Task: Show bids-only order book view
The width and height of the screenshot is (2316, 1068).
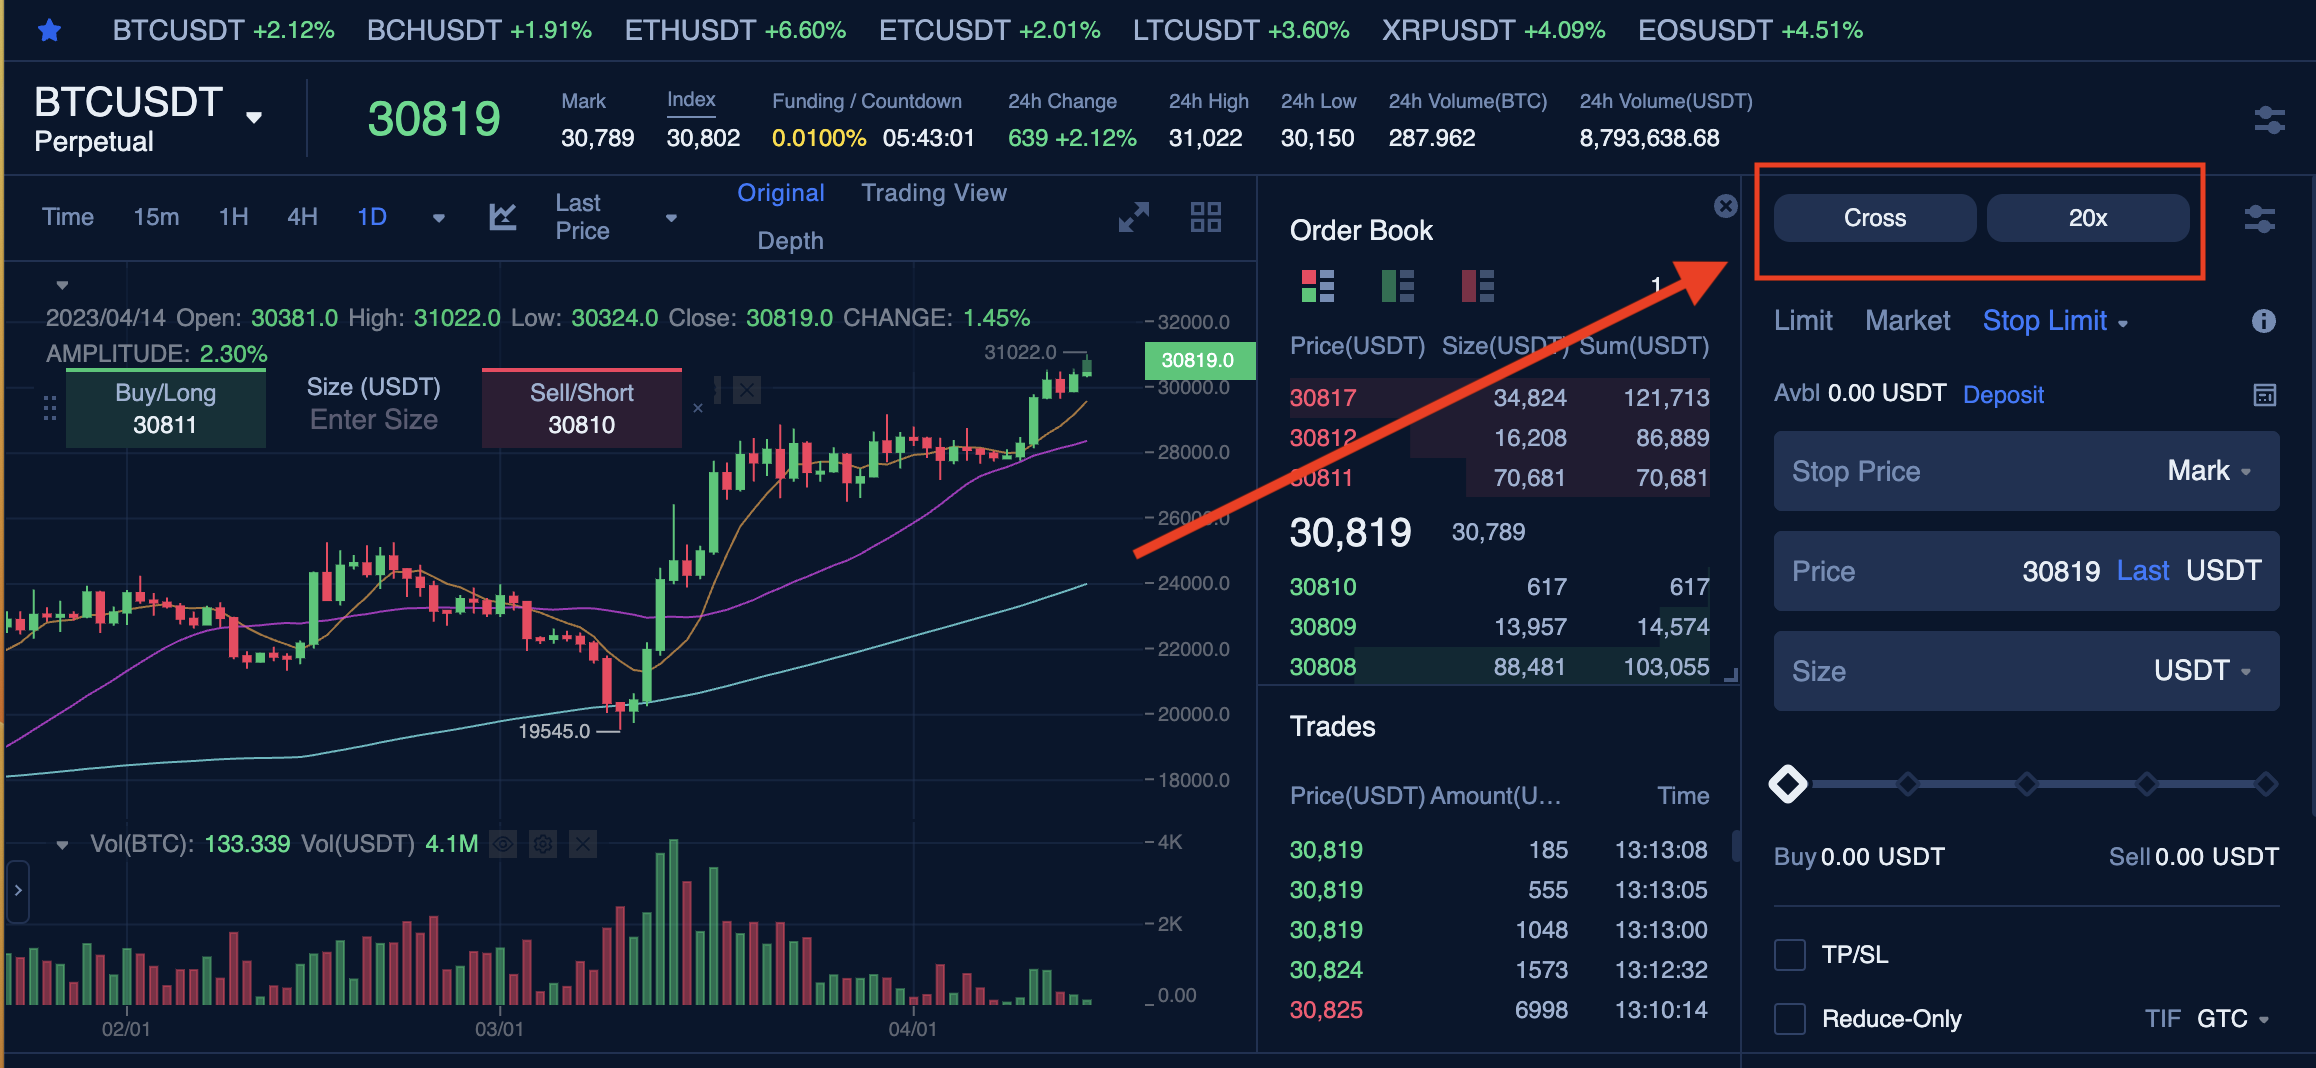Action: pyautogui.click(x=1397, y=286)
